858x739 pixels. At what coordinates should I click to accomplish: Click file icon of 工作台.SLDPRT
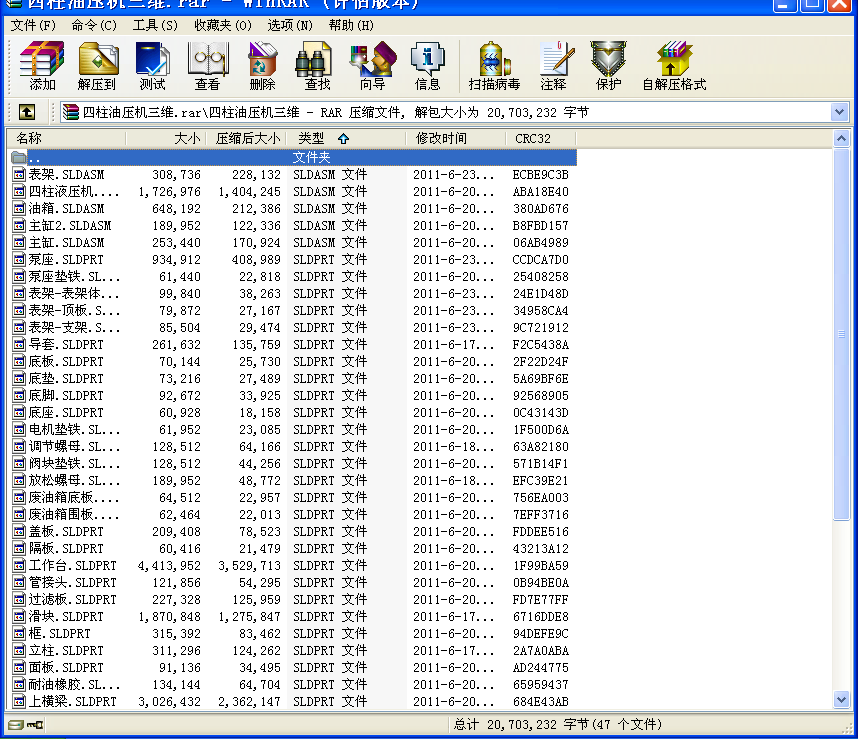[x=19, y=565]
